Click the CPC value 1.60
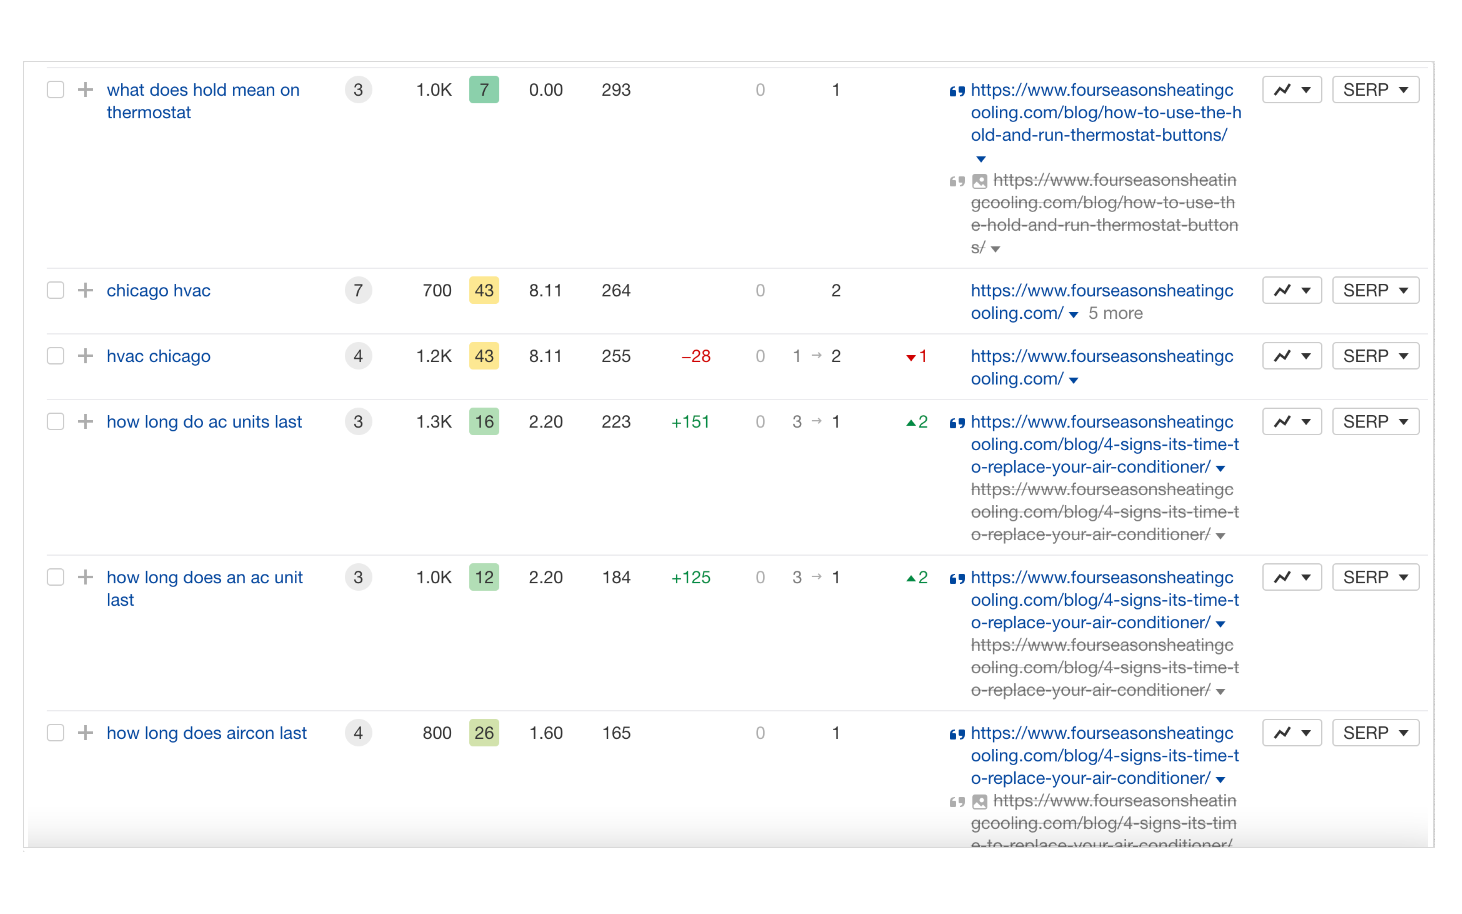The height and width of the screenshot is (914, 1462). coord(546,733)
